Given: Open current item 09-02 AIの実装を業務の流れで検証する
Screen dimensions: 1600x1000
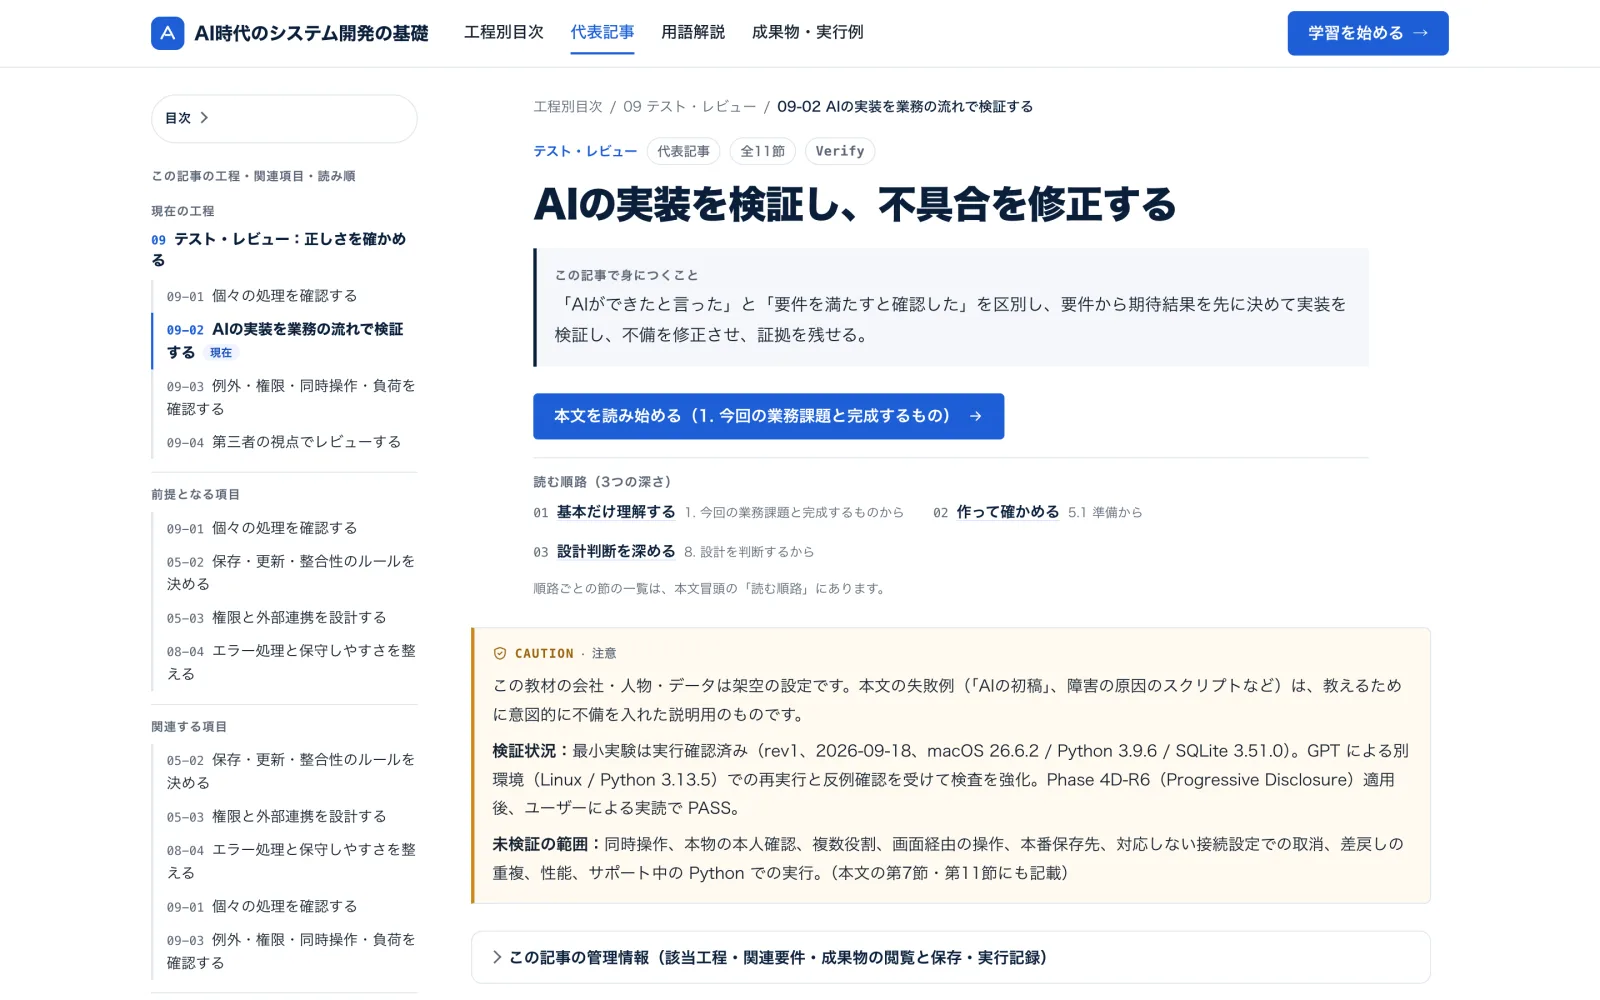Looking at the screenshot, I should tap(285, 340).
